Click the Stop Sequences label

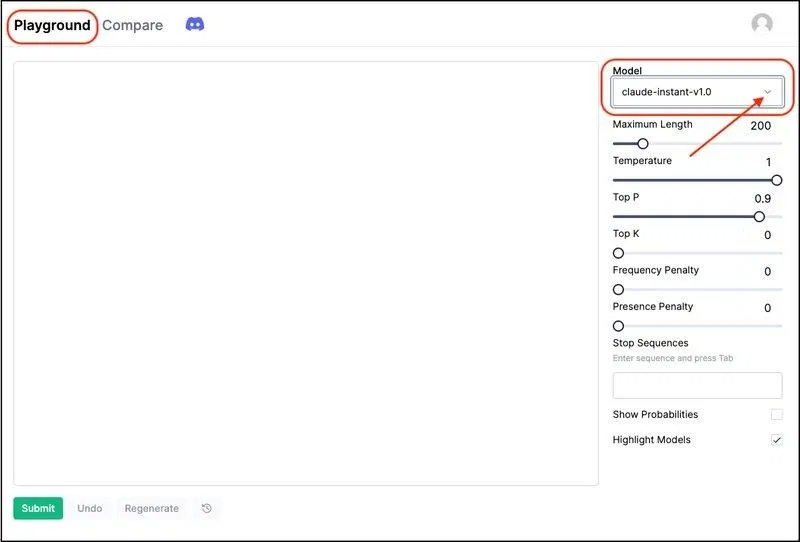651,343
